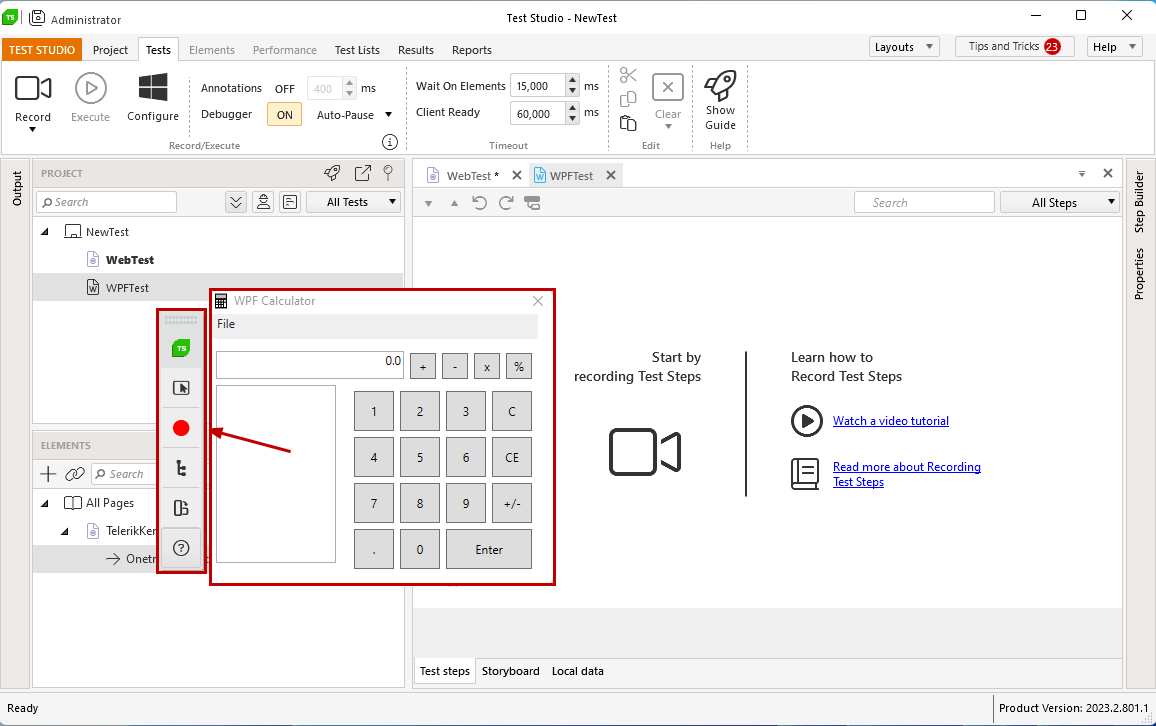Viewport: 1156px width, 726px height.
Task: Expand the Step Builder side panel
Action: [x=1139, y=202]
